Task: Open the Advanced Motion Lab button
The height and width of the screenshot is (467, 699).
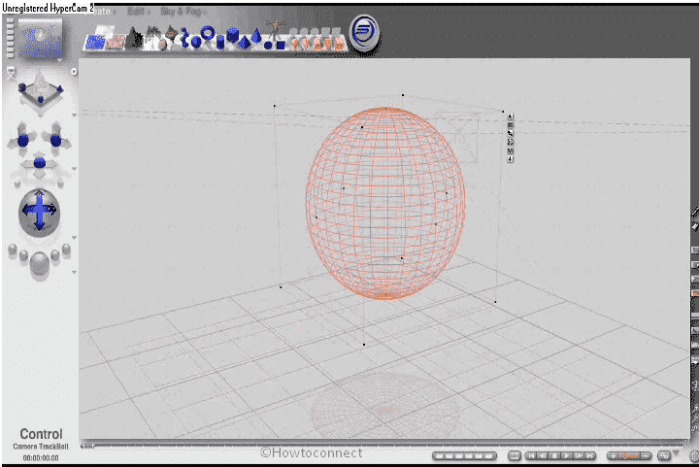Action: click(664, 456)
